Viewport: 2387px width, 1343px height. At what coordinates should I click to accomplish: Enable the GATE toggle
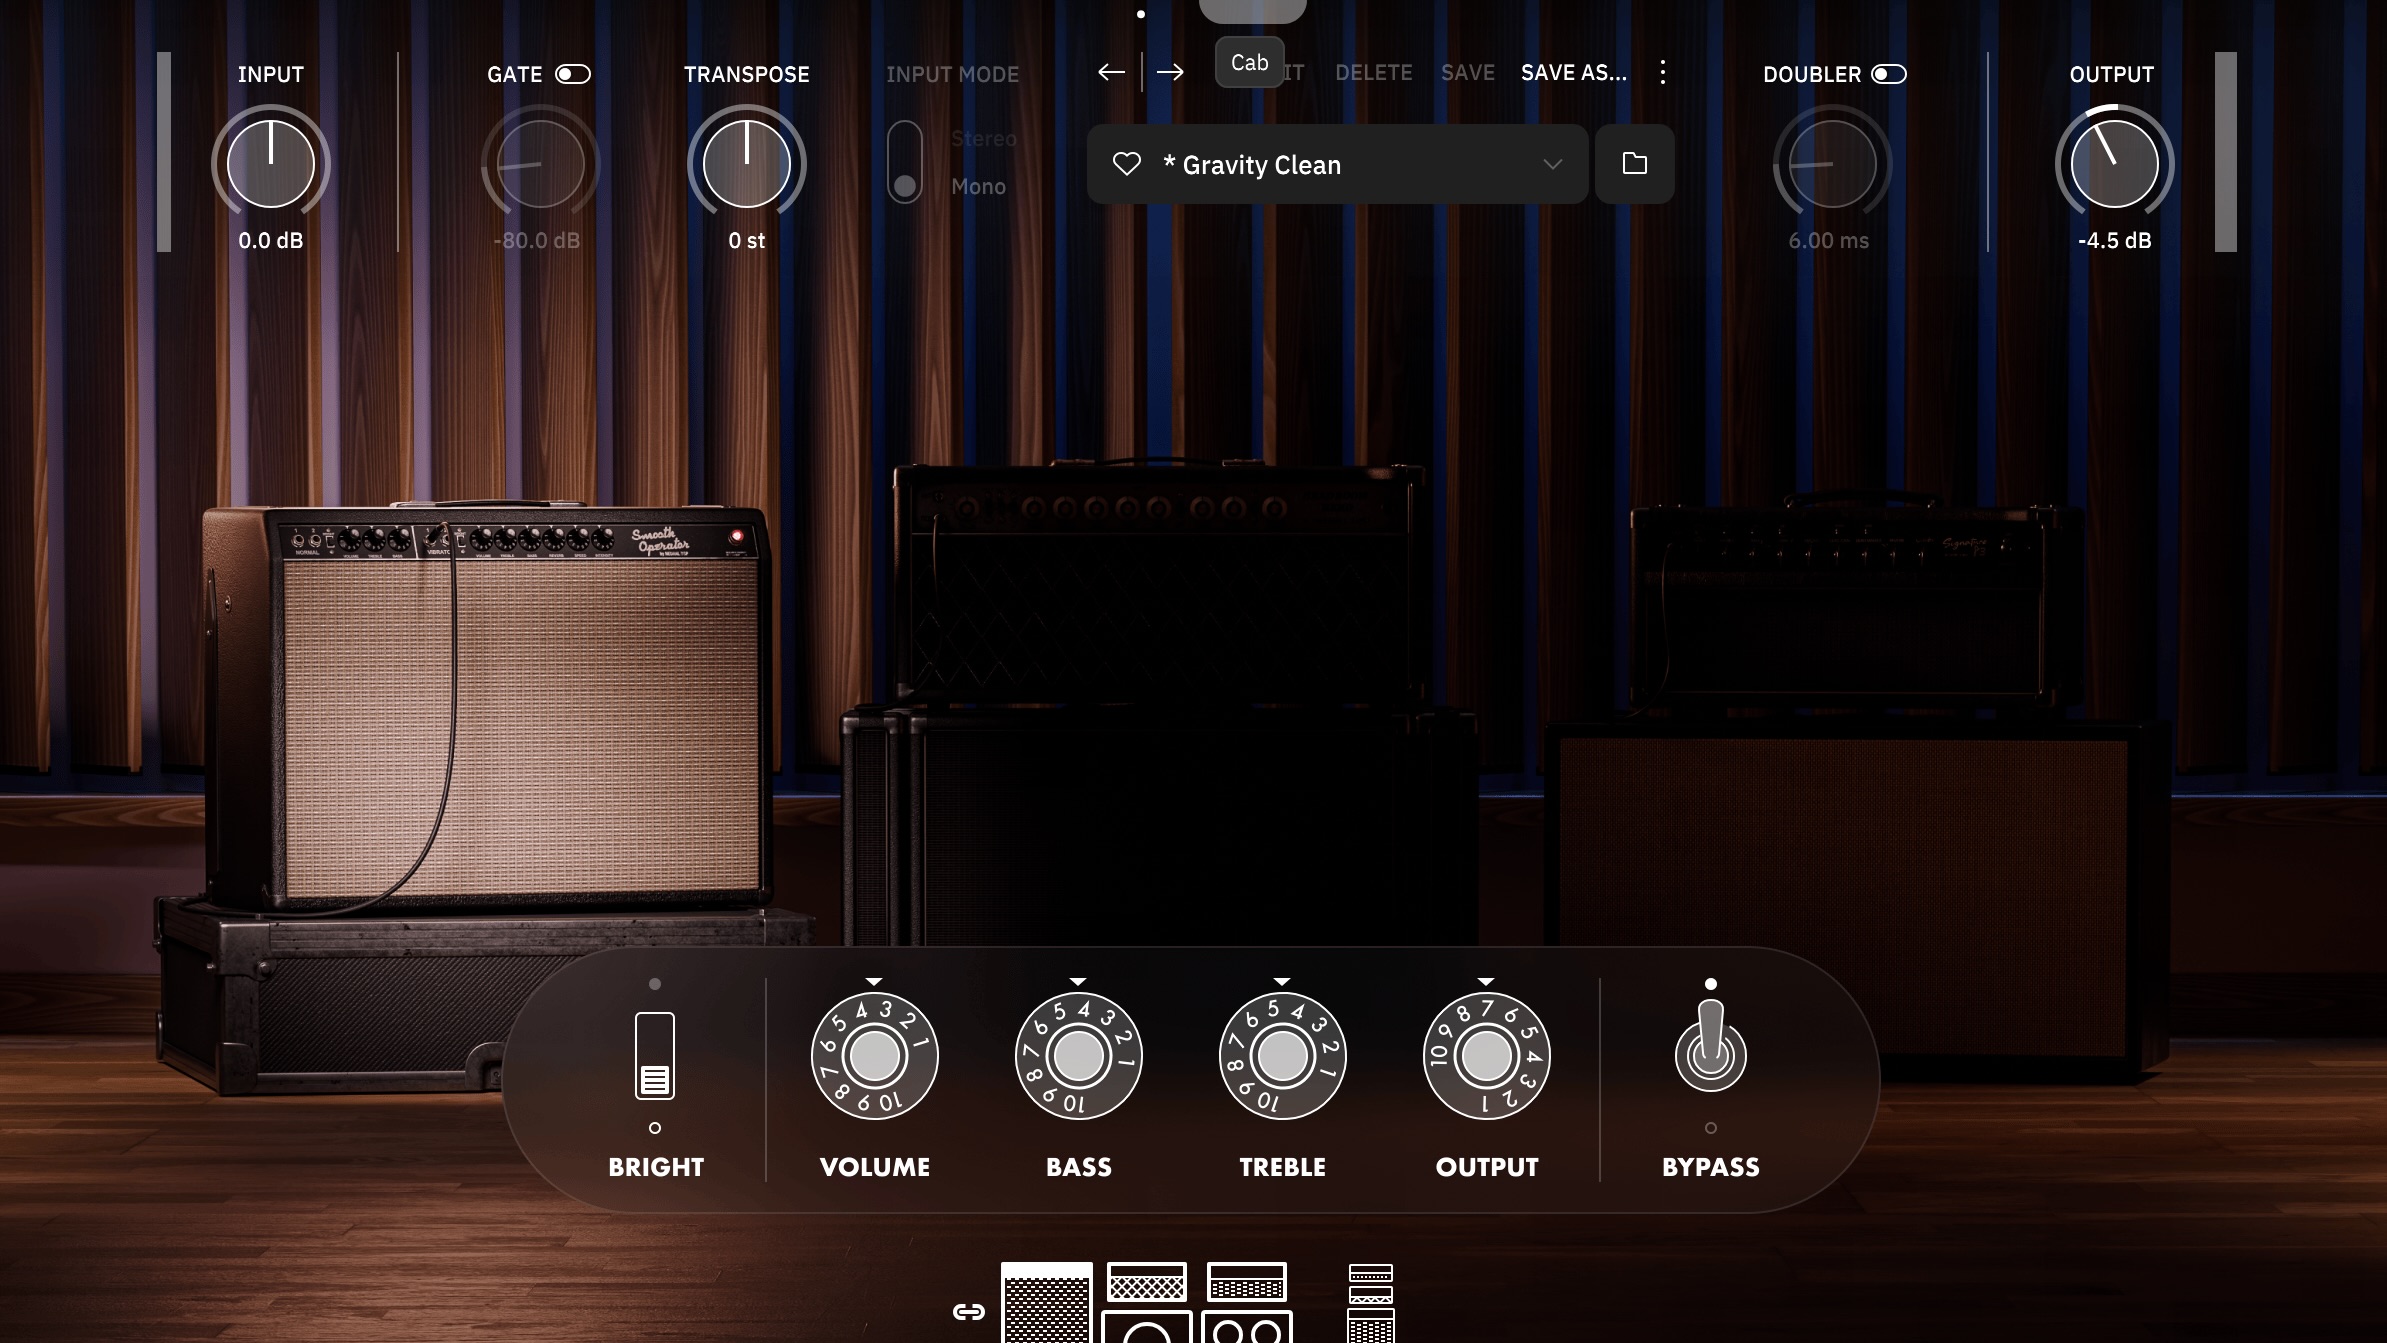(572, 73)
